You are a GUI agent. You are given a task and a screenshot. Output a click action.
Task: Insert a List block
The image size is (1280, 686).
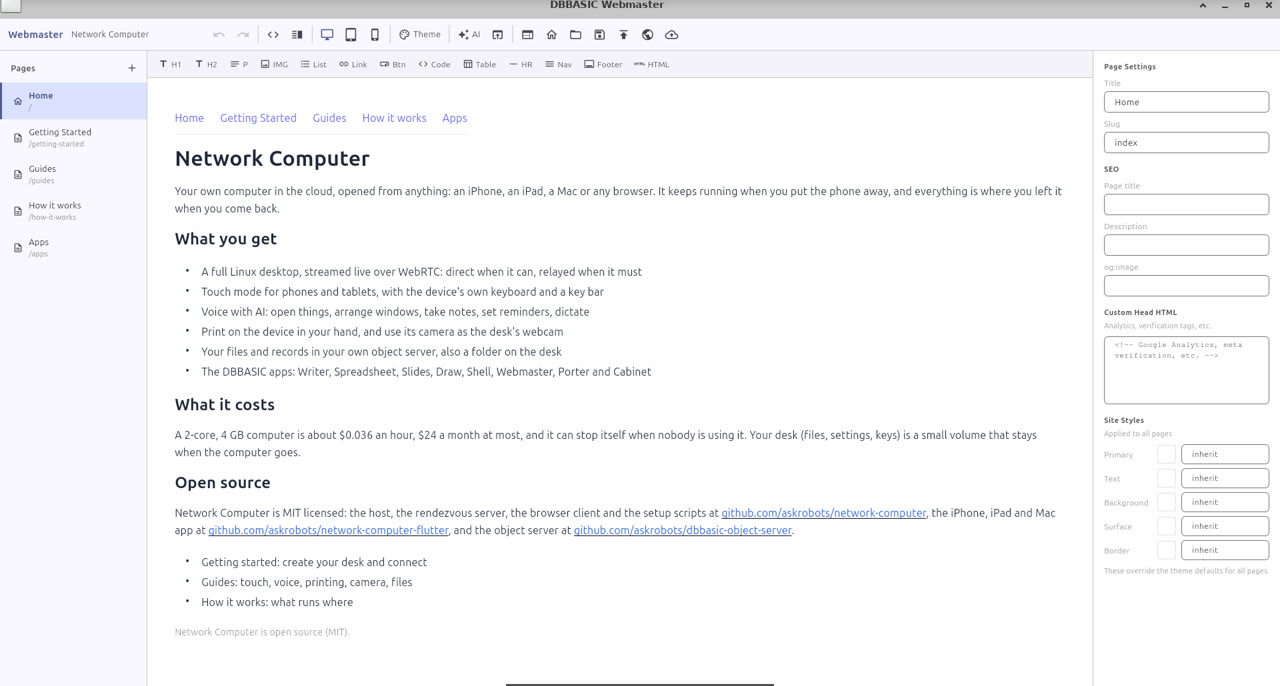314,64
